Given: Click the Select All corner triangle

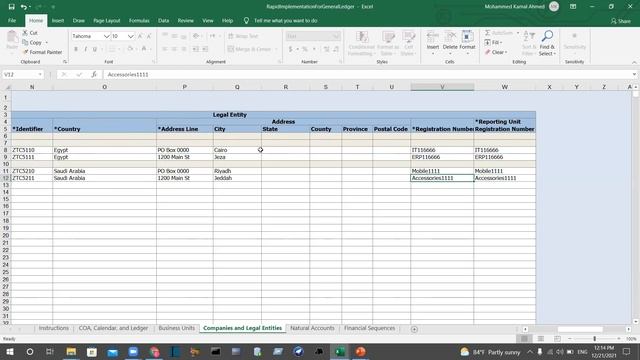Looking at the screenshot, I should click(6, 87).
